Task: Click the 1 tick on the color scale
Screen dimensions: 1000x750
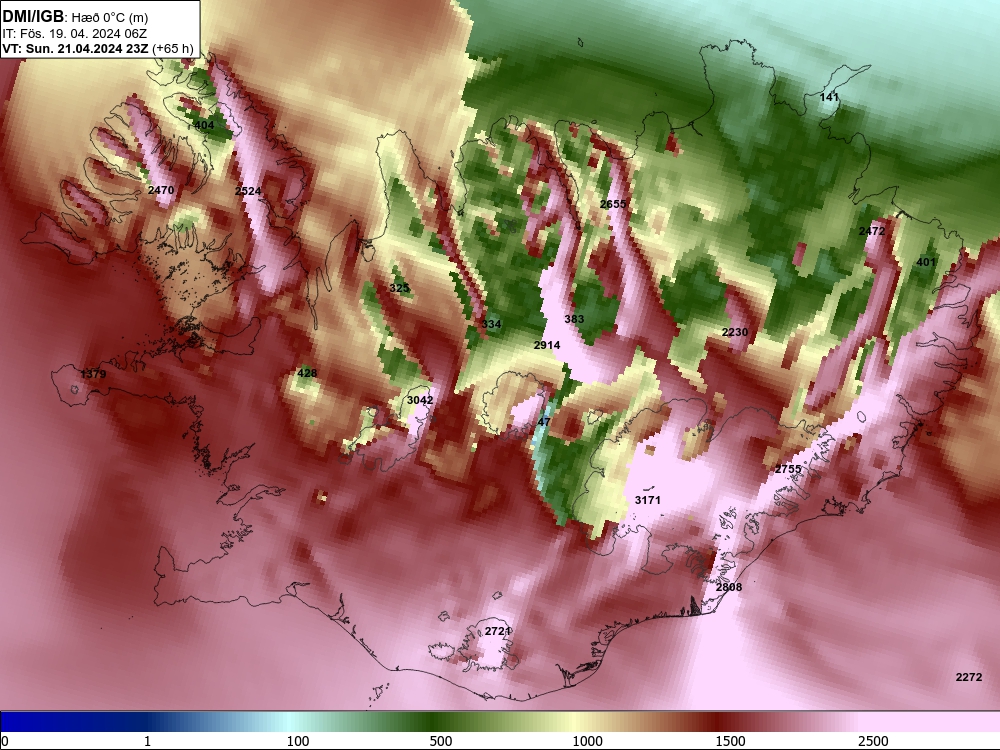Action: coord(147,741)
